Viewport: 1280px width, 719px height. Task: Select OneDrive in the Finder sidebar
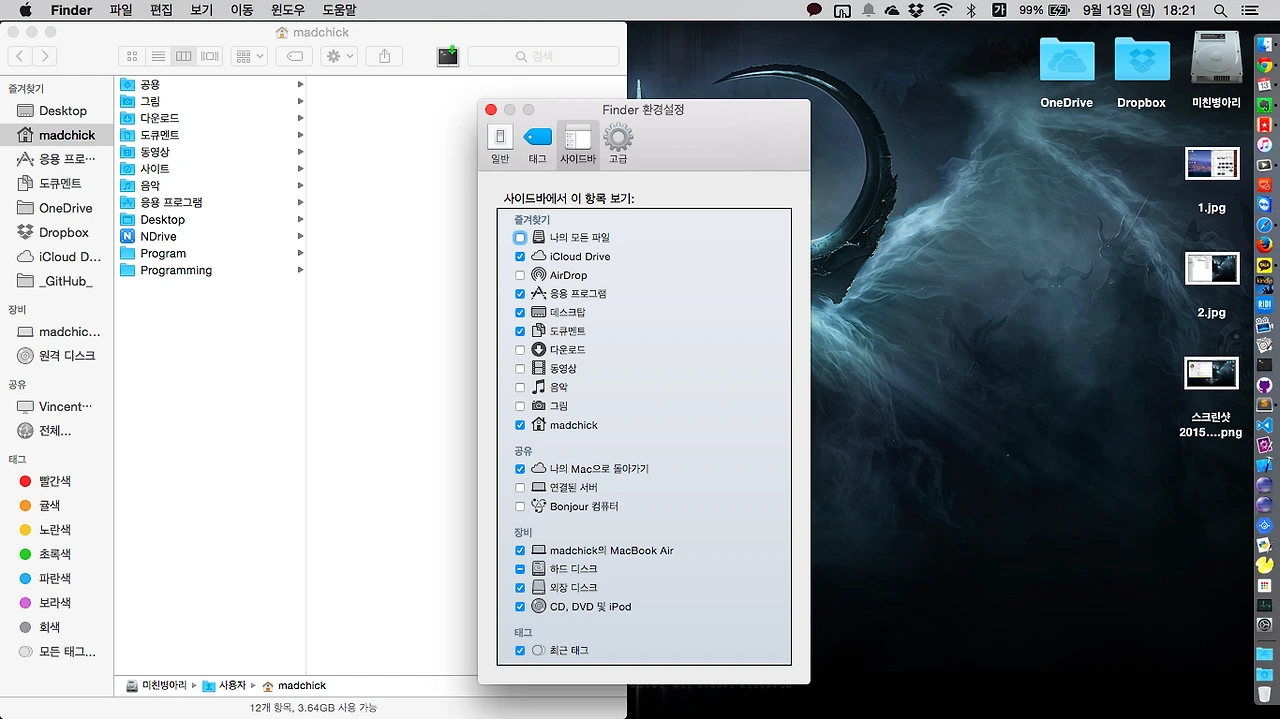65,208
